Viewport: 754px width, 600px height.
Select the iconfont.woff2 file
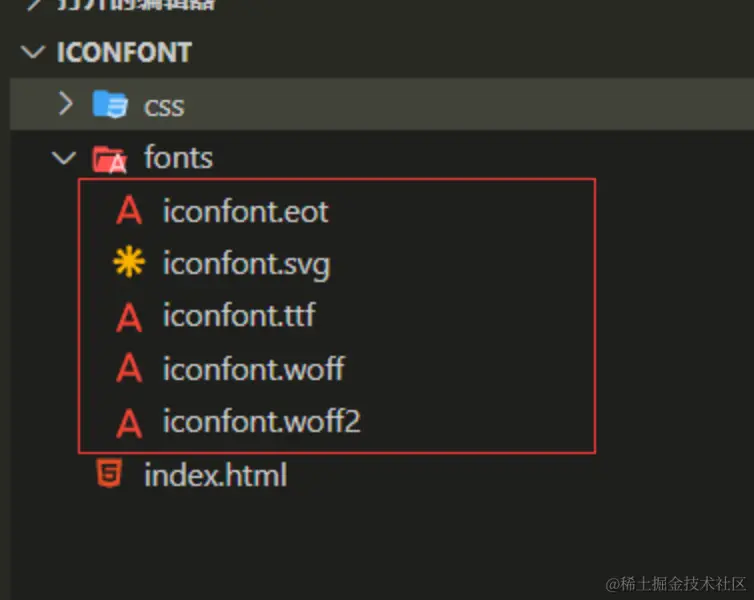[x=261, y=422]
